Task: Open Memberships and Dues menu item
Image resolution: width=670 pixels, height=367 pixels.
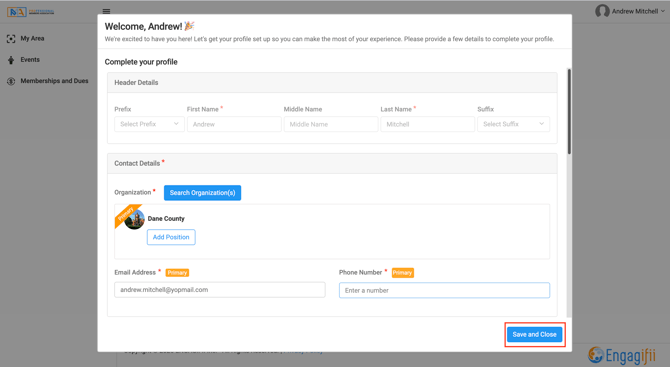Action: point(54,81)
